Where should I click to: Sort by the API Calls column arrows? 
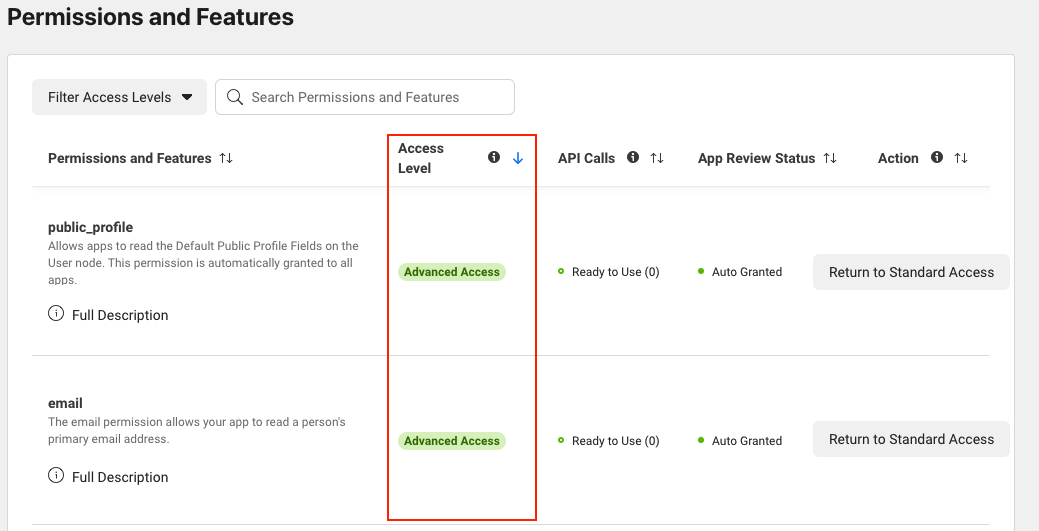click(657, 158)
